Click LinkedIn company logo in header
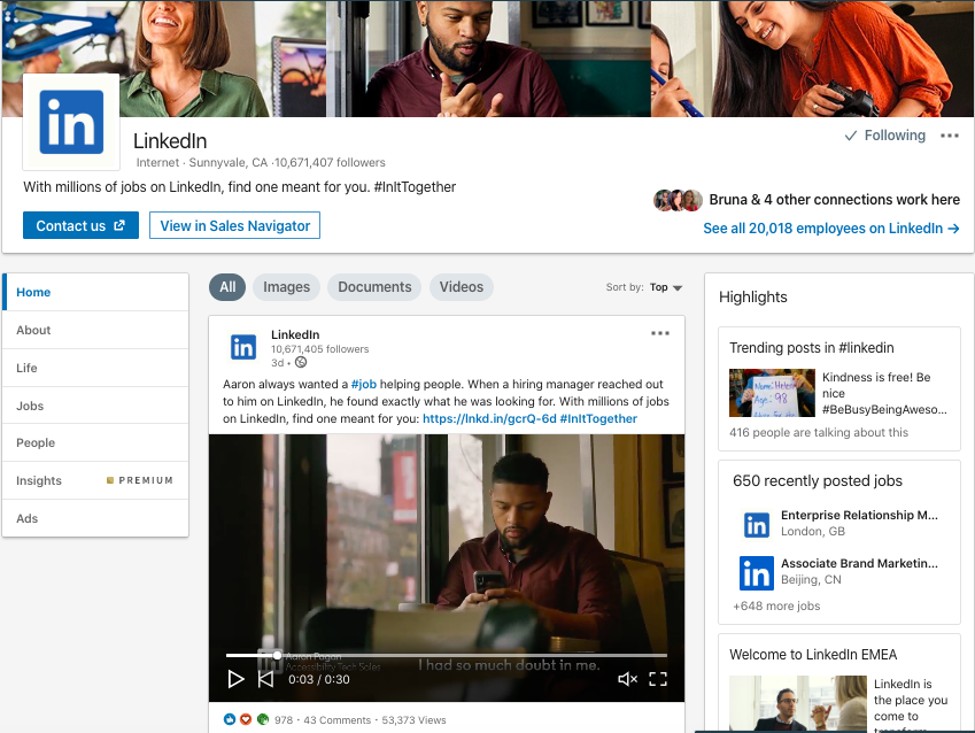Screen dimensions: 975x733 71,122
